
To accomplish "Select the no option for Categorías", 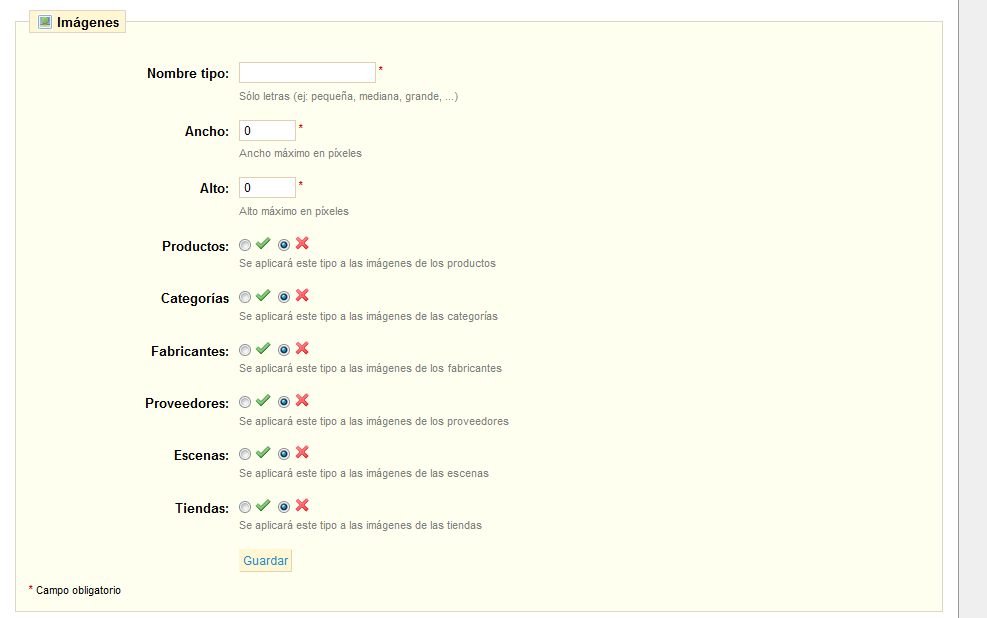I will coord(283,296).
